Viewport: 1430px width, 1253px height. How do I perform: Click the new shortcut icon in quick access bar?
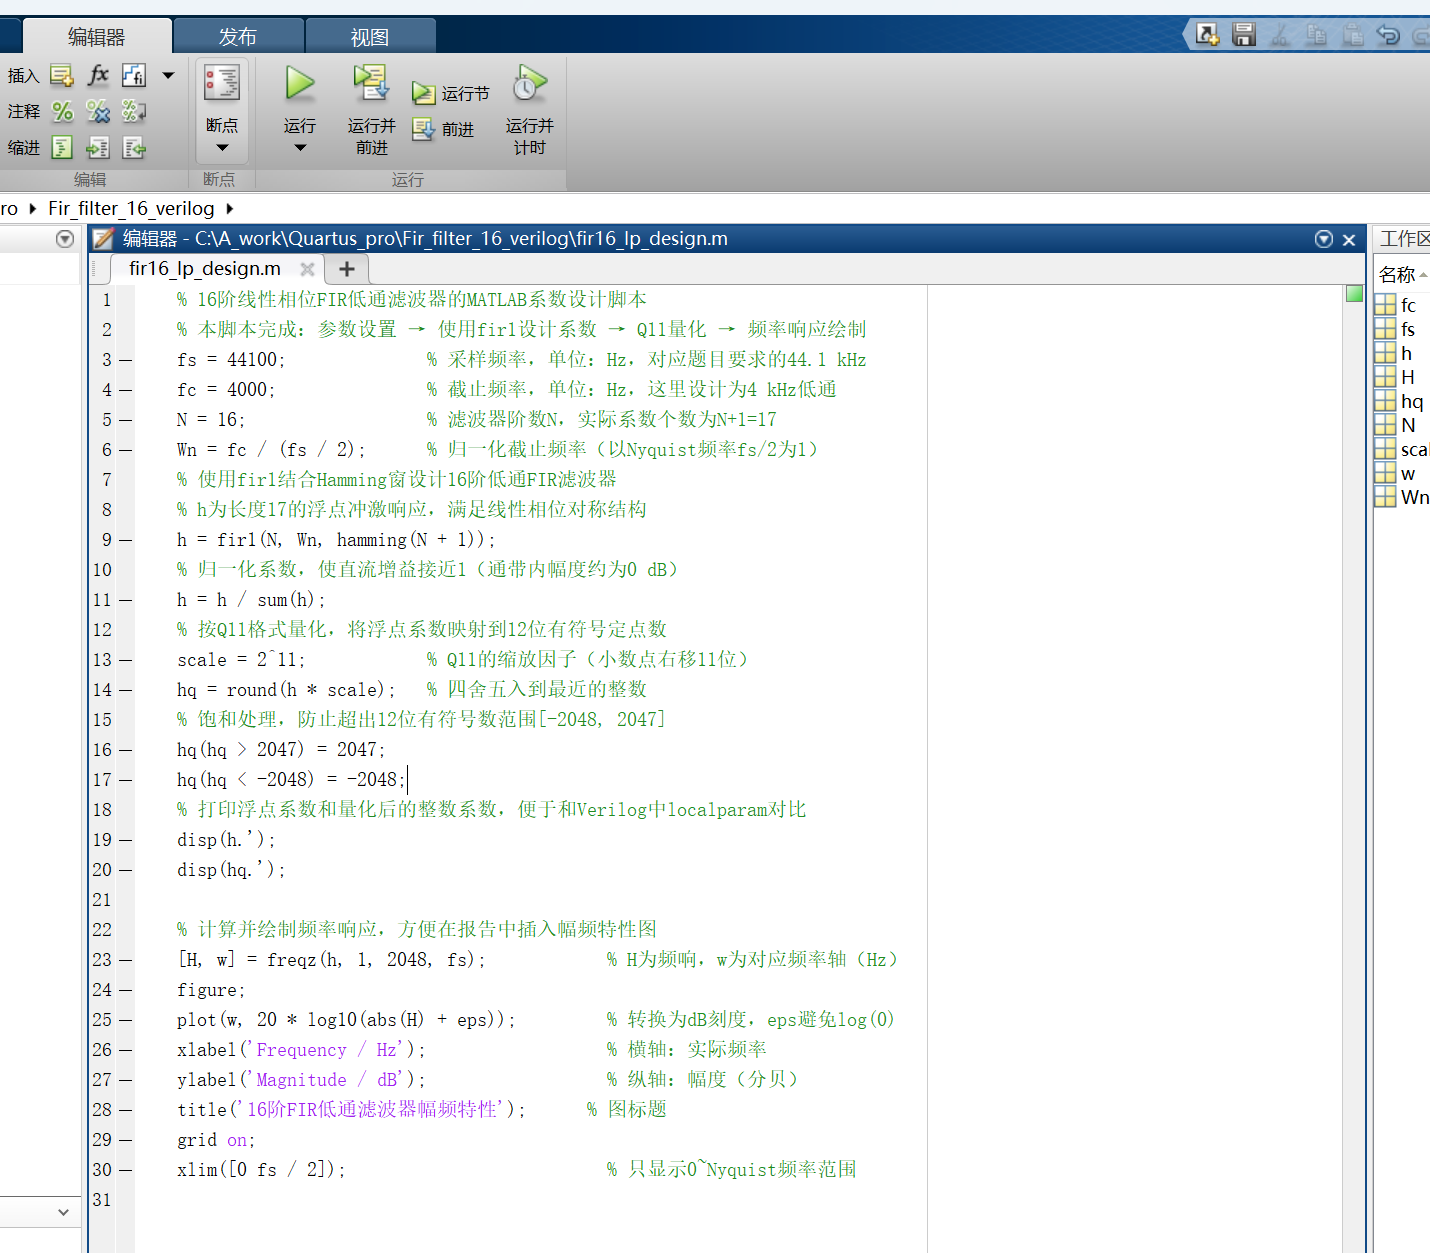1207,35
